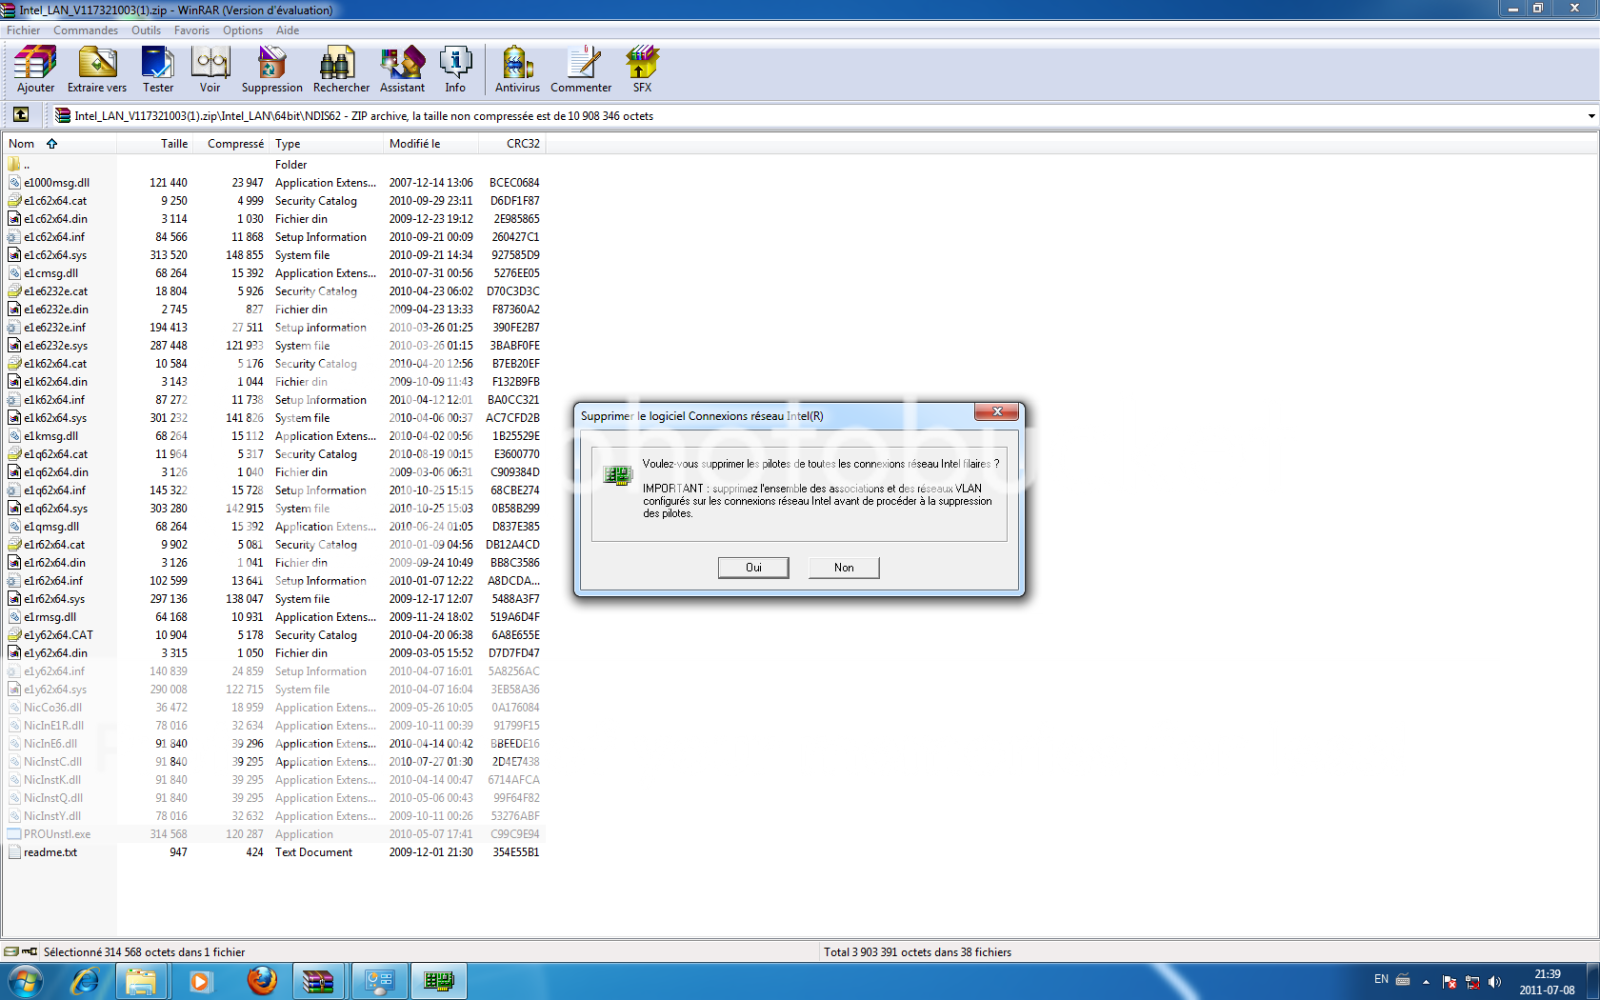Expand the archive path dropdown arrow
1600x1000 pixels.
1591,116
